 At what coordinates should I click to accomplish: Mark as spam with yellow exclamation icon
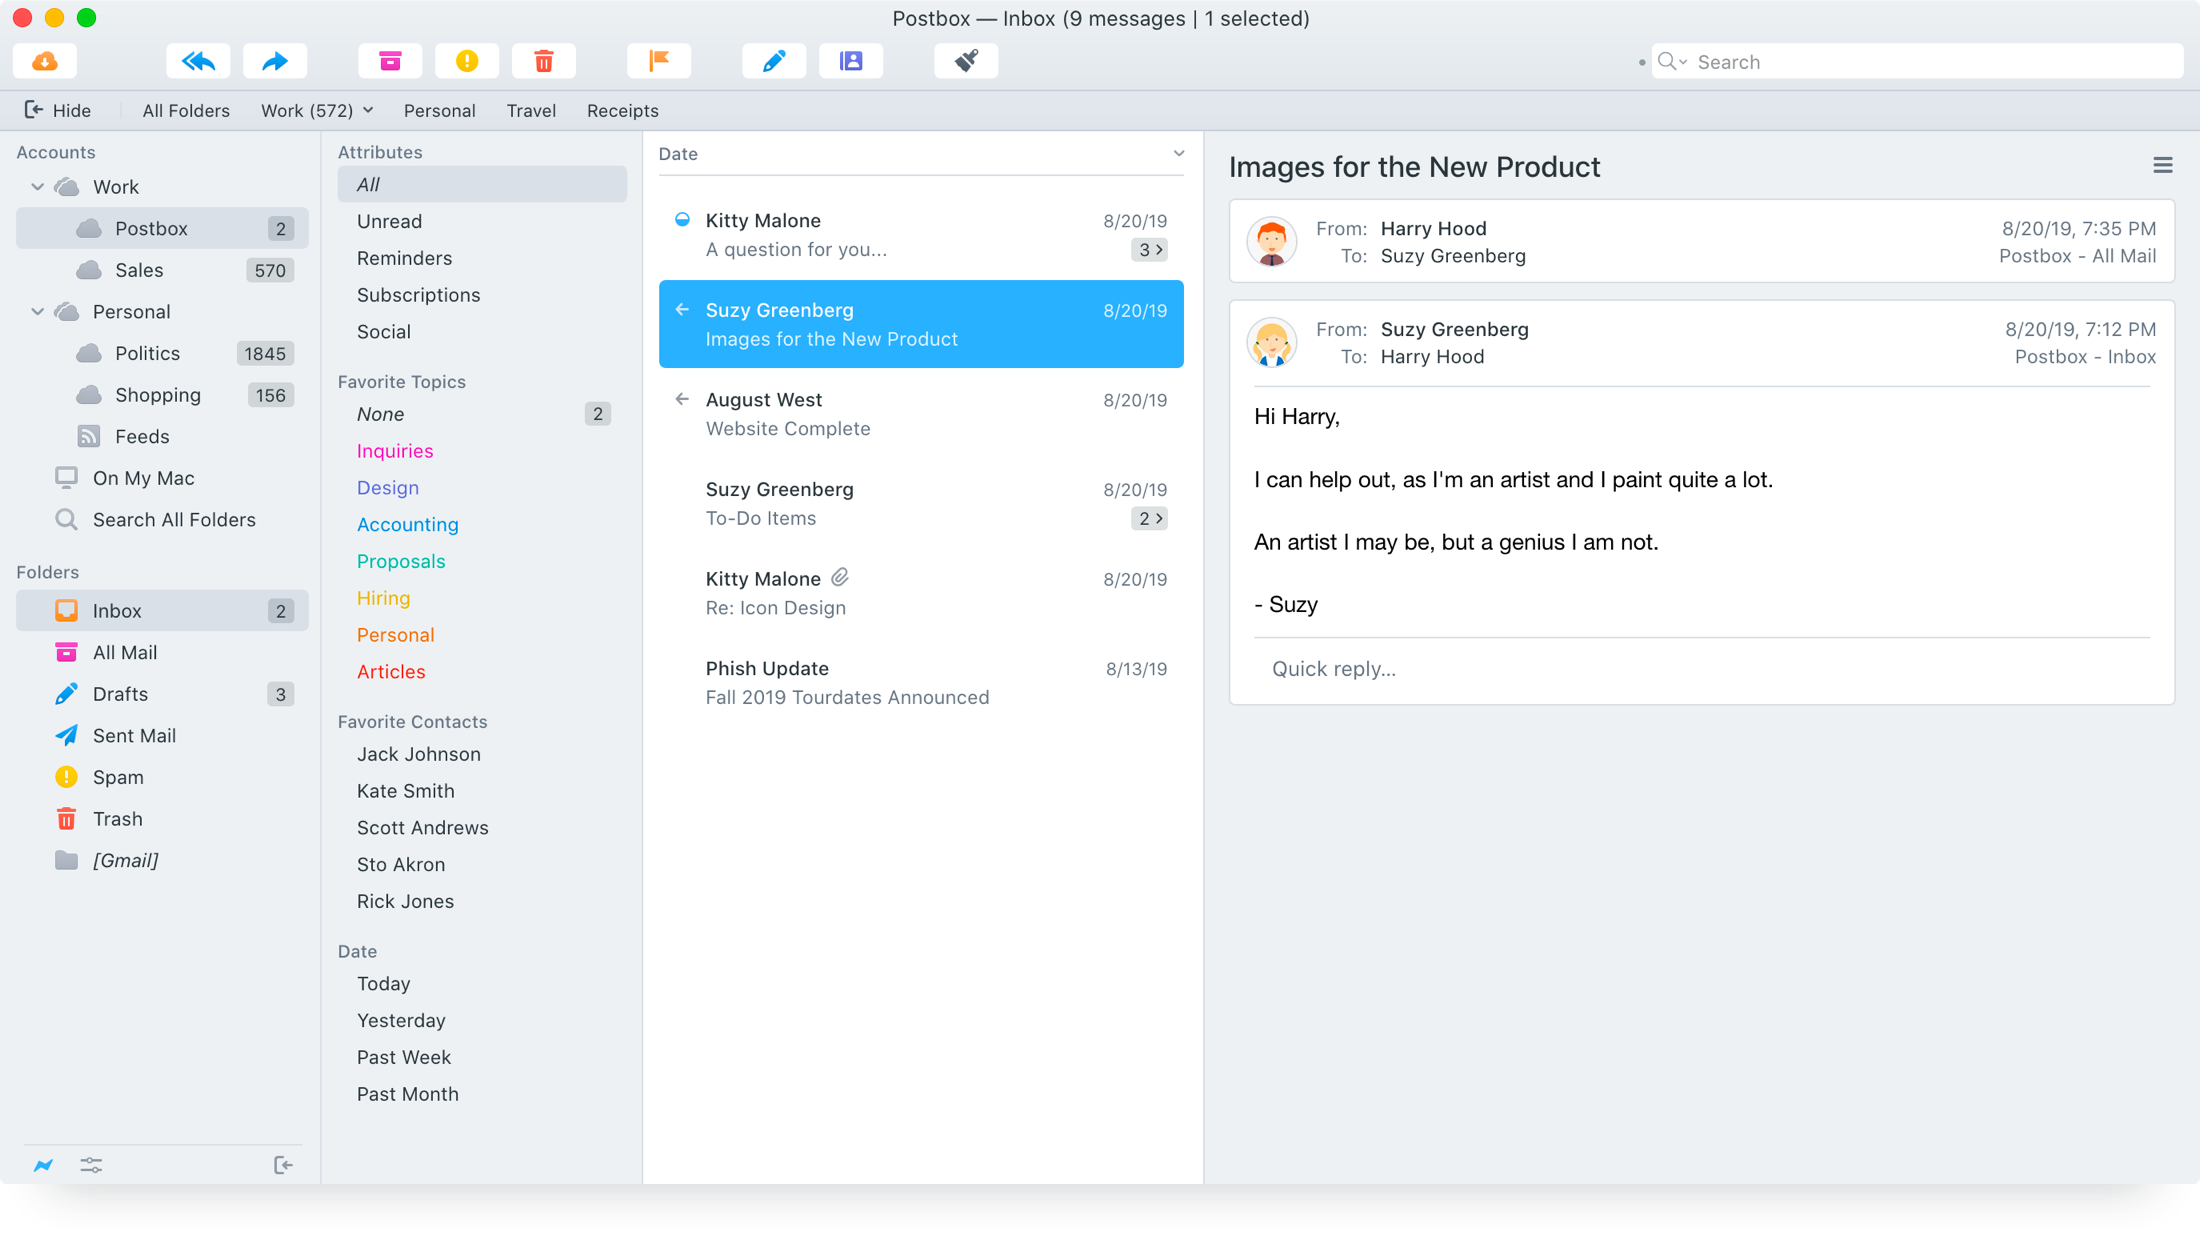(x=467, y=62)
